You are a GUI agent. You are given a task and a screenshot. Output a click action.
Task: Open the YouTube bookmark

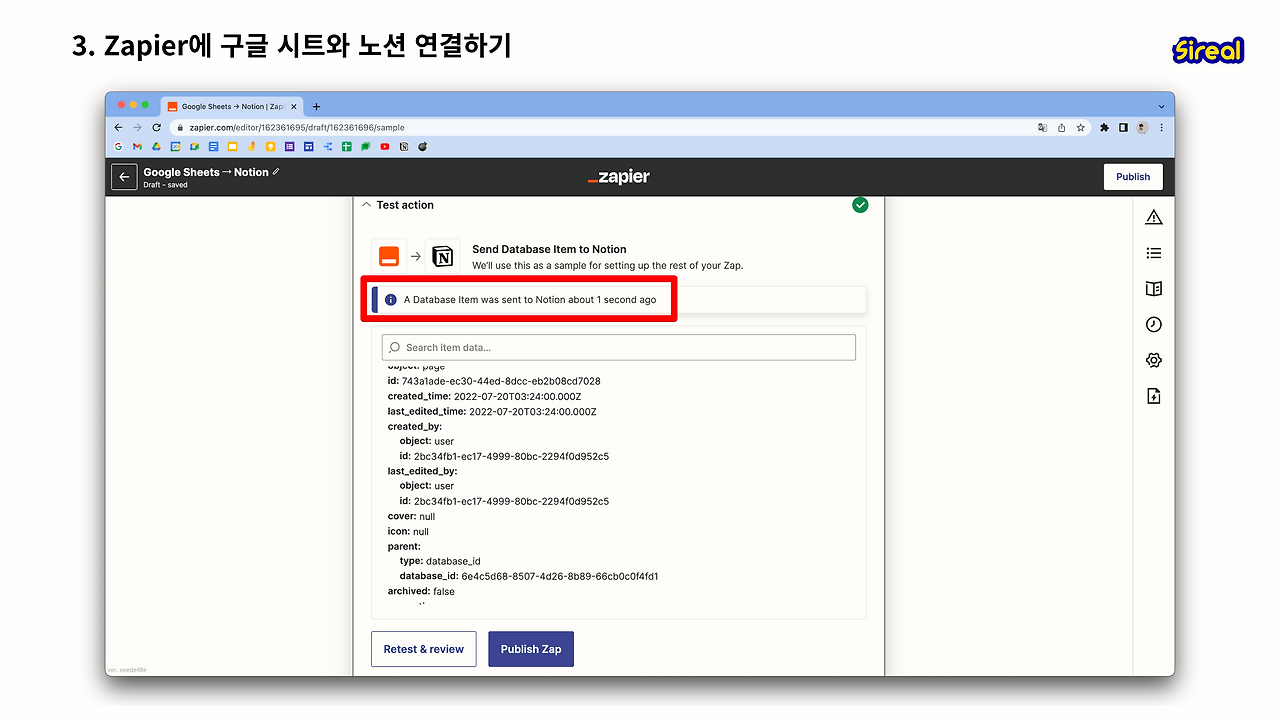[385, 147]
